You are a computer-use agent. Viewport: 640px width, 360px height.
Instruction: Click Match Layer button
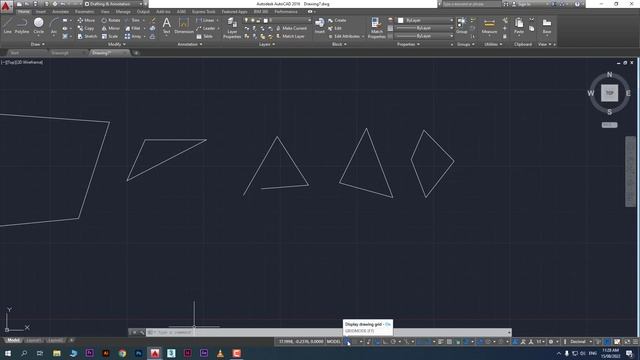(290, 36)
